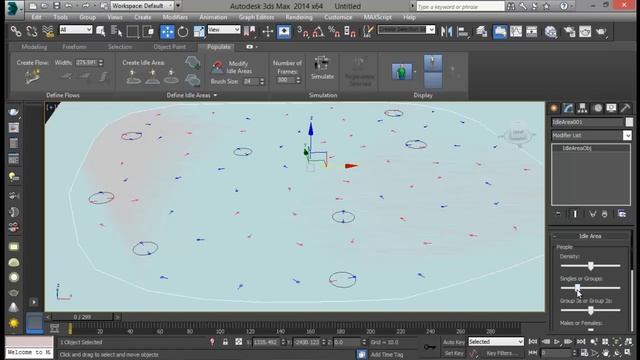Open the Animation menu
The height and width of the screenshot is (360, 640).
pos(213,17)
